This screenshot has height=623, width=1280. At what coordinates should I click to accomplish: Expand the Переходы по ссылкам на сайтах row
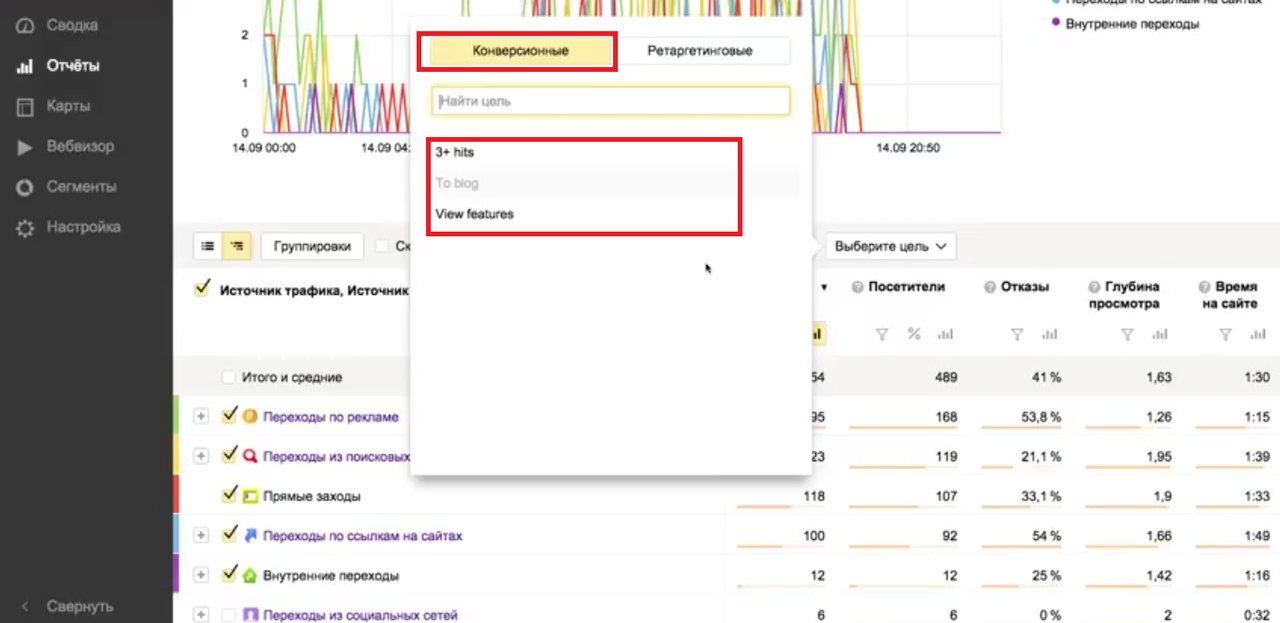click(x=201, y=536)
